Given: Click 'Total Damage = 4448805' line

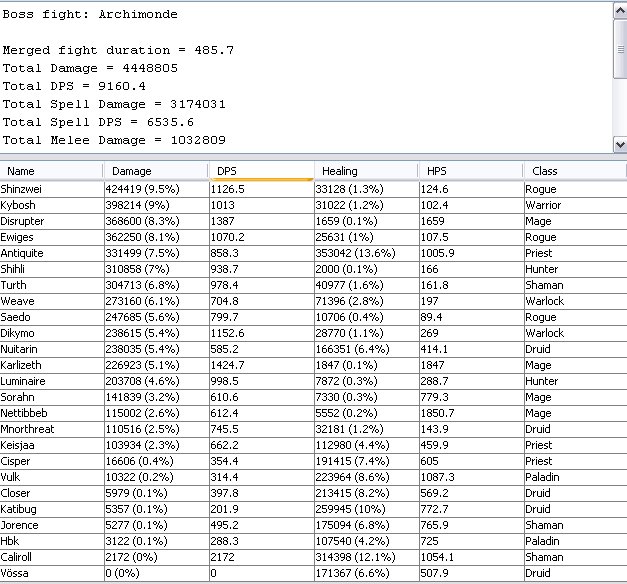Looking at the screenshot, I should (90, 68).
